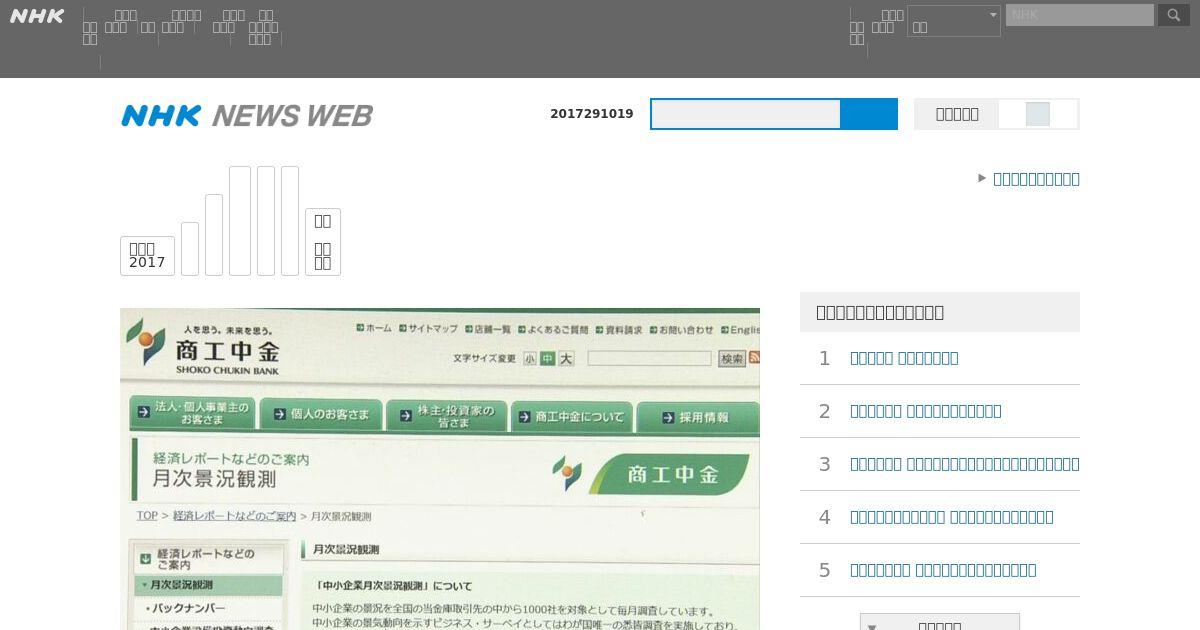Open the number 1 ranked article
Image resolution: width=1200 pixels, height=630 pixels.
(904, 358)
